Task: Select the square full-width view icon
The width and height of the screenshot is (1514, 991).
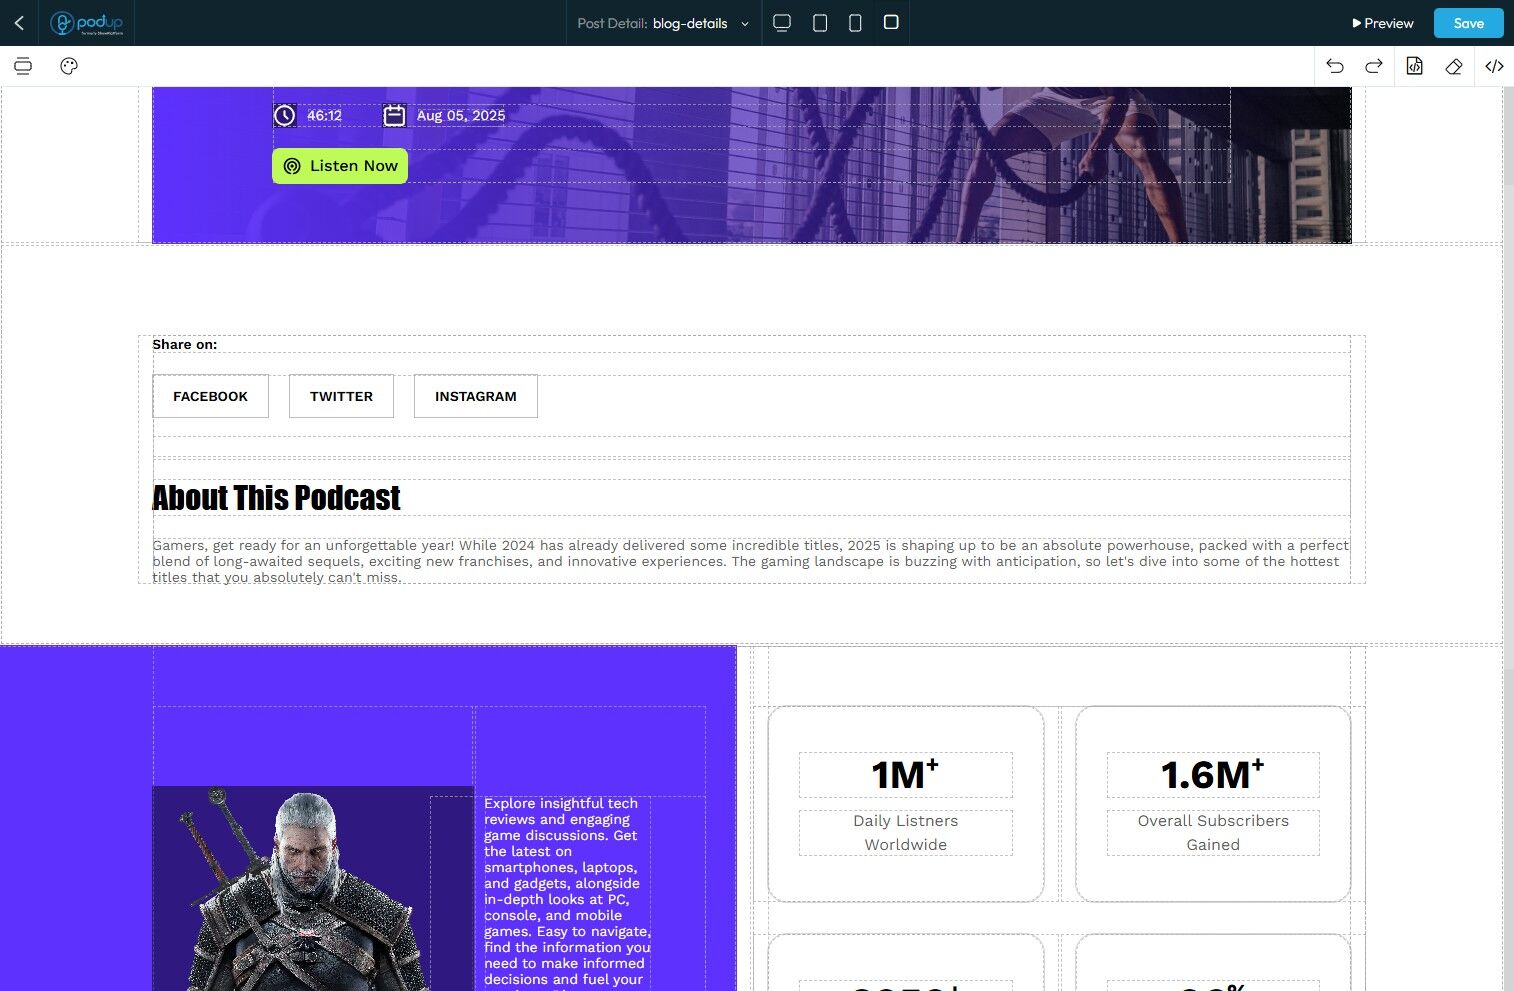Action: pos(891,22)
